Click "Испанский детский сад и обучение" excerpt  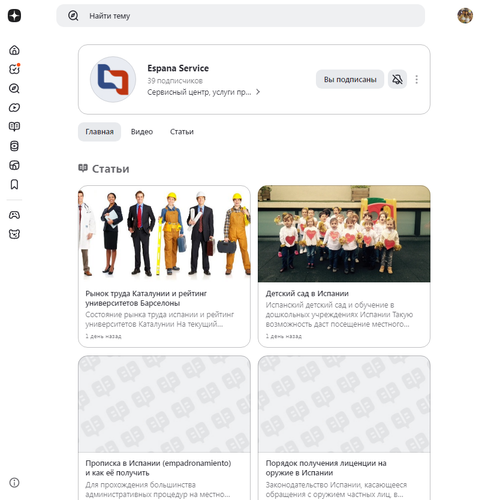click(339, 314)
